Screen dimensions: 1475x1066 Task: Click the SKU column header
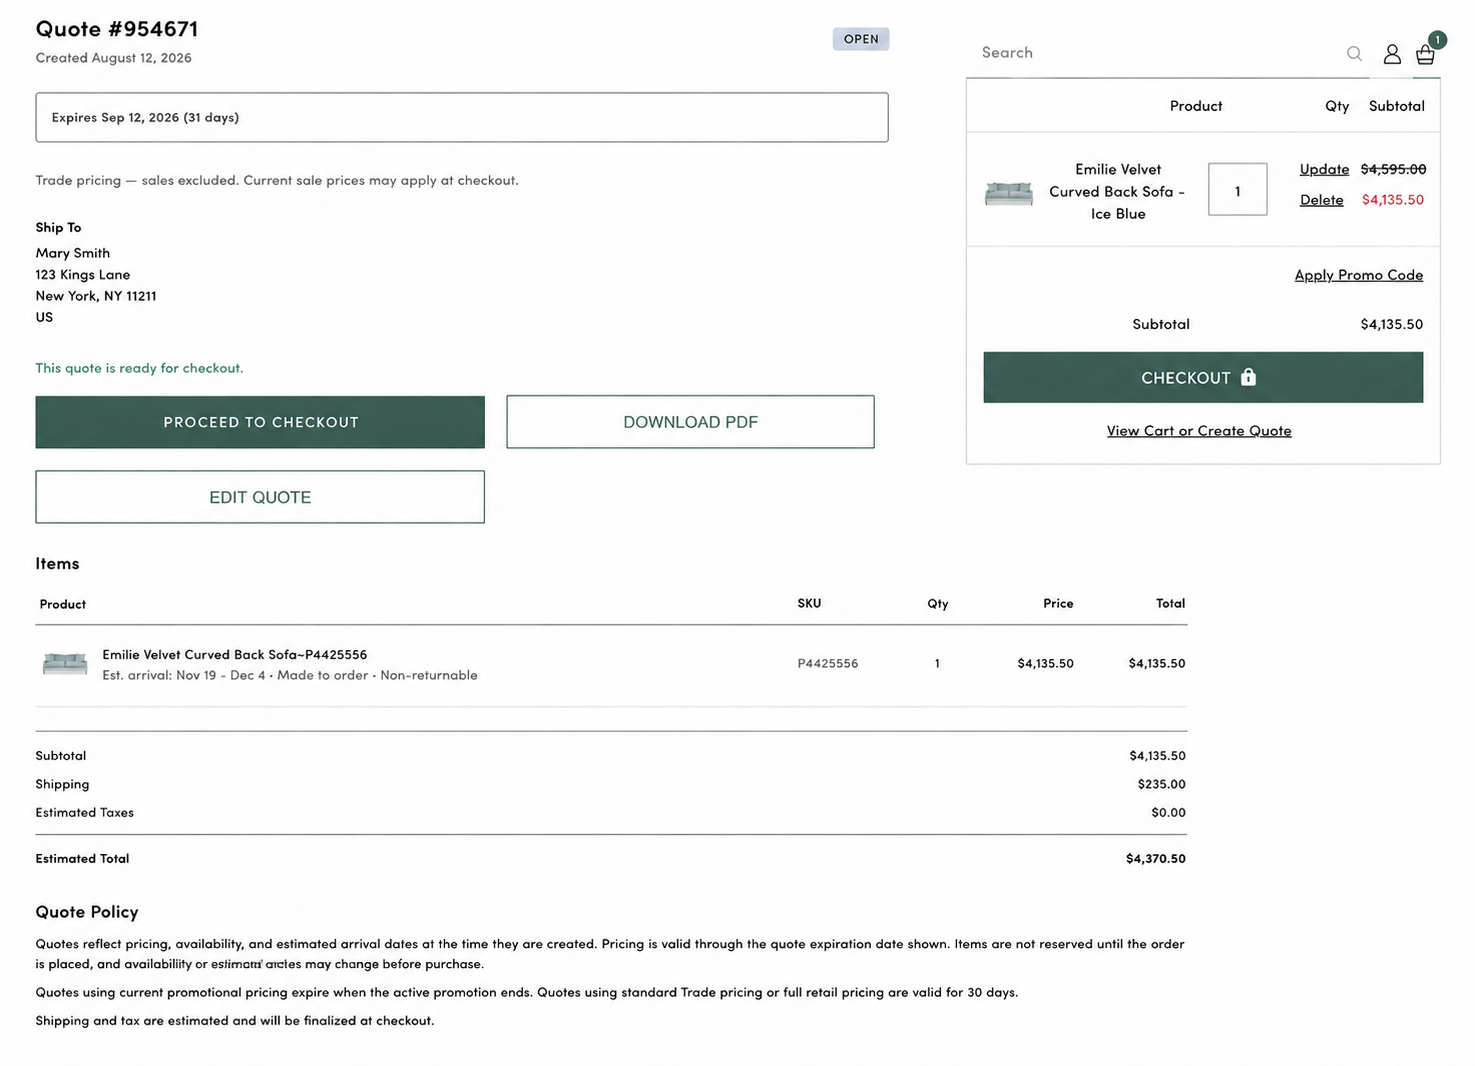point(809,603)
